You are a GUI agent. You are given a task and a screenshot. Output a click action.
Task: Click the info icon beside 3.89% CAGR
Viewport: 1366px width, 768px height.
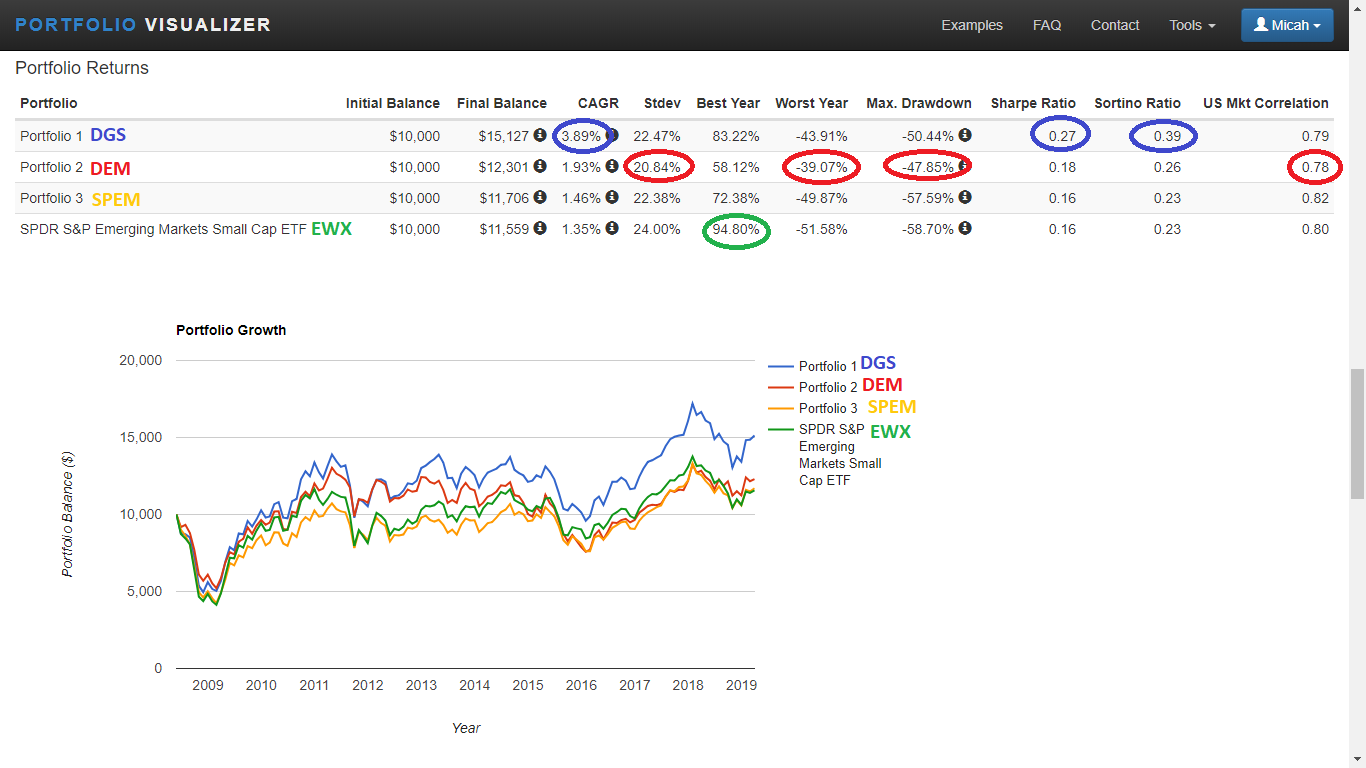point(612,136)
